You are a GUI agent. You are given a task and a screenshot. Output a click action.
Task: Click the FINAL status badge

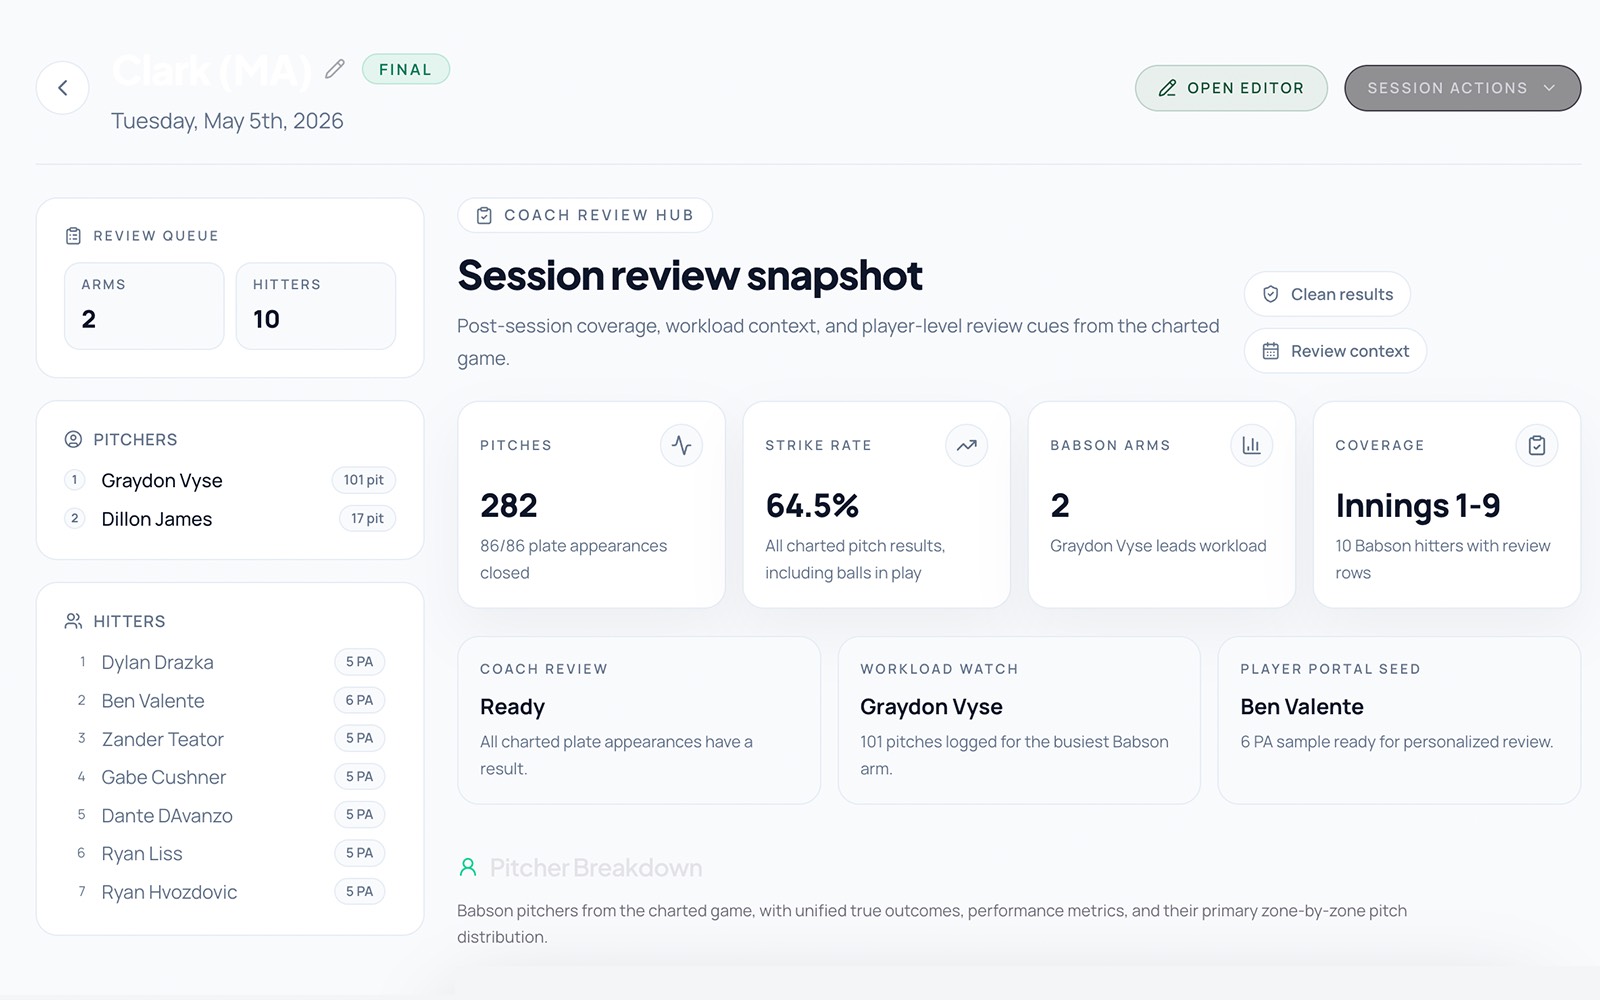click(406, 69)
